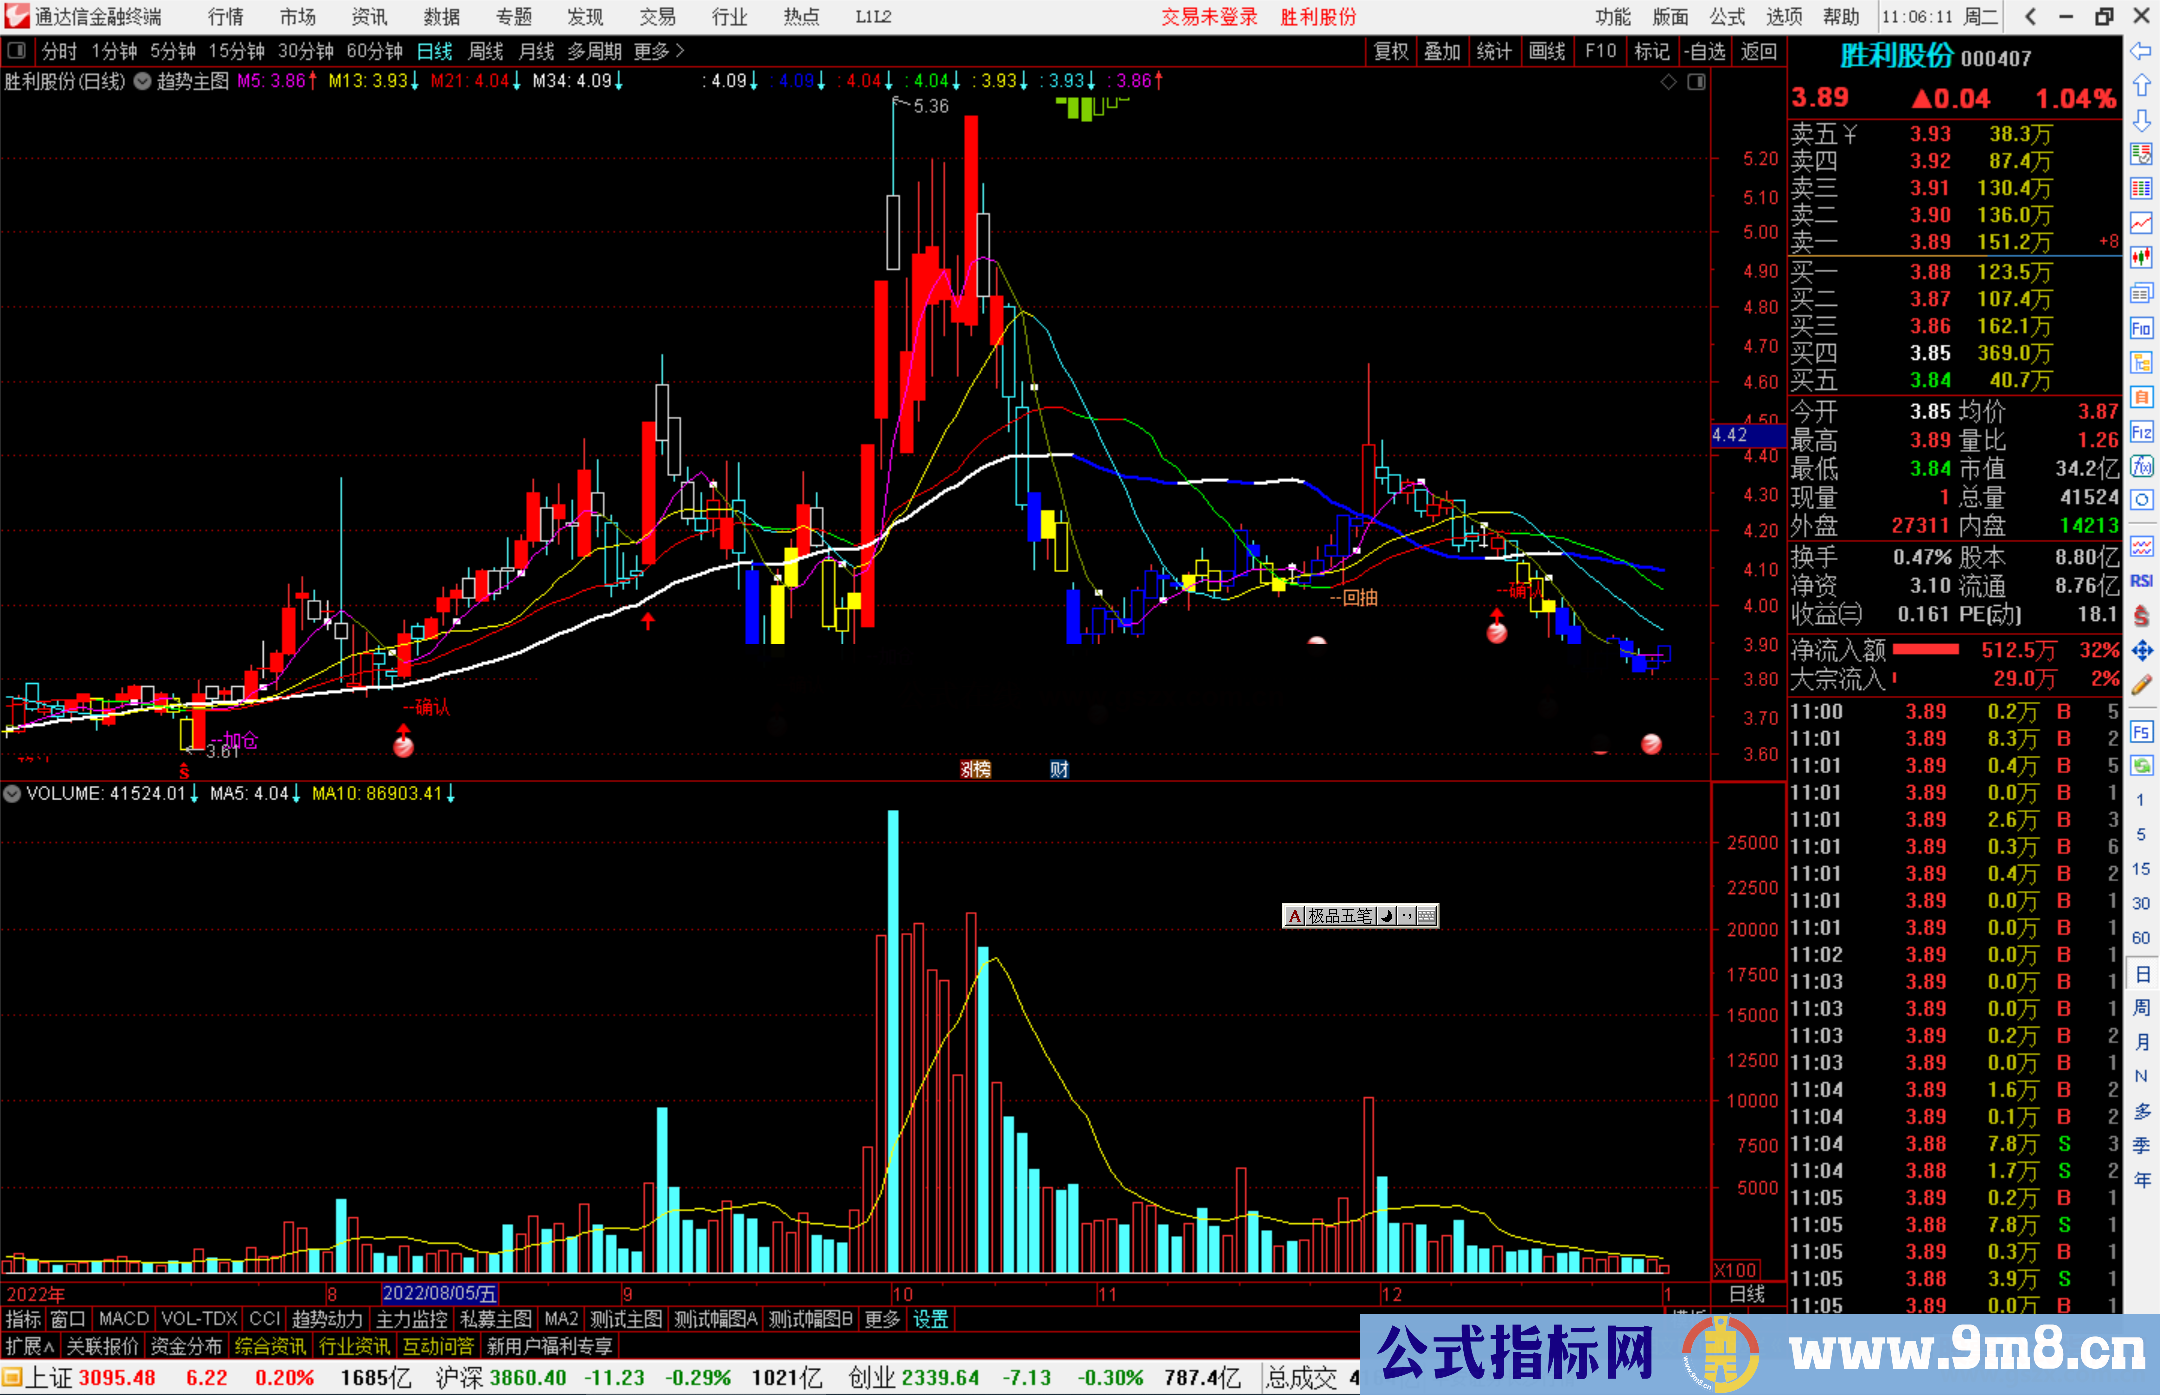
Task: Open the VOLUME indicator dropdown circle
Action: click(12, 794)
